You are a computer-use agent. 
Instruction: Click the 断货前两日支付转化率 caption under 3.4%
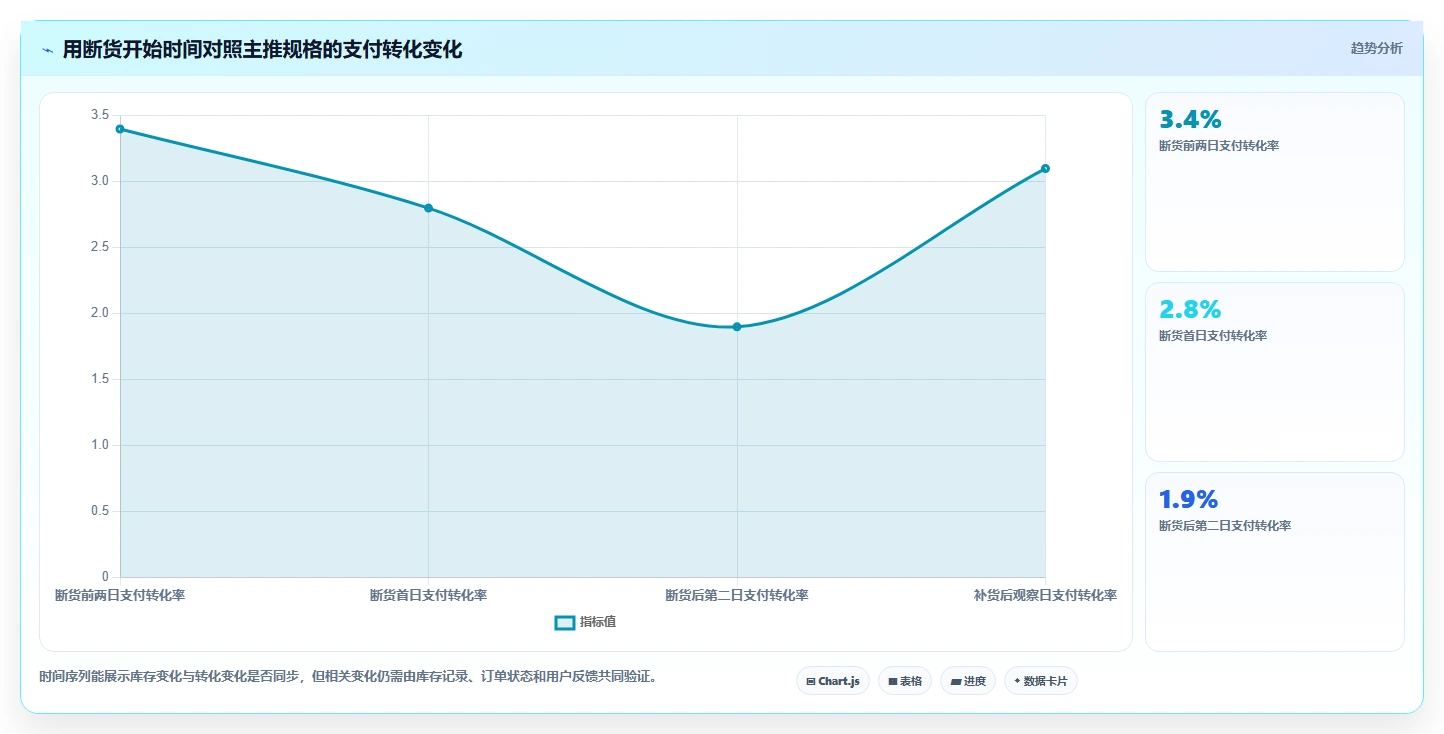point(1219,146)
